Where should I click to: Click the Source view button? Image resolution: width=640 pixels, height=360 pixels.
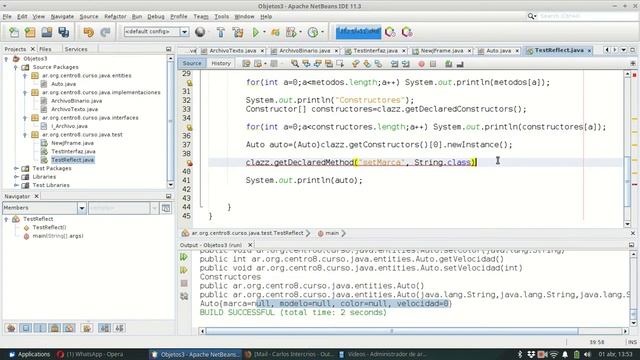pyautogui.click(x=192, y=63)
